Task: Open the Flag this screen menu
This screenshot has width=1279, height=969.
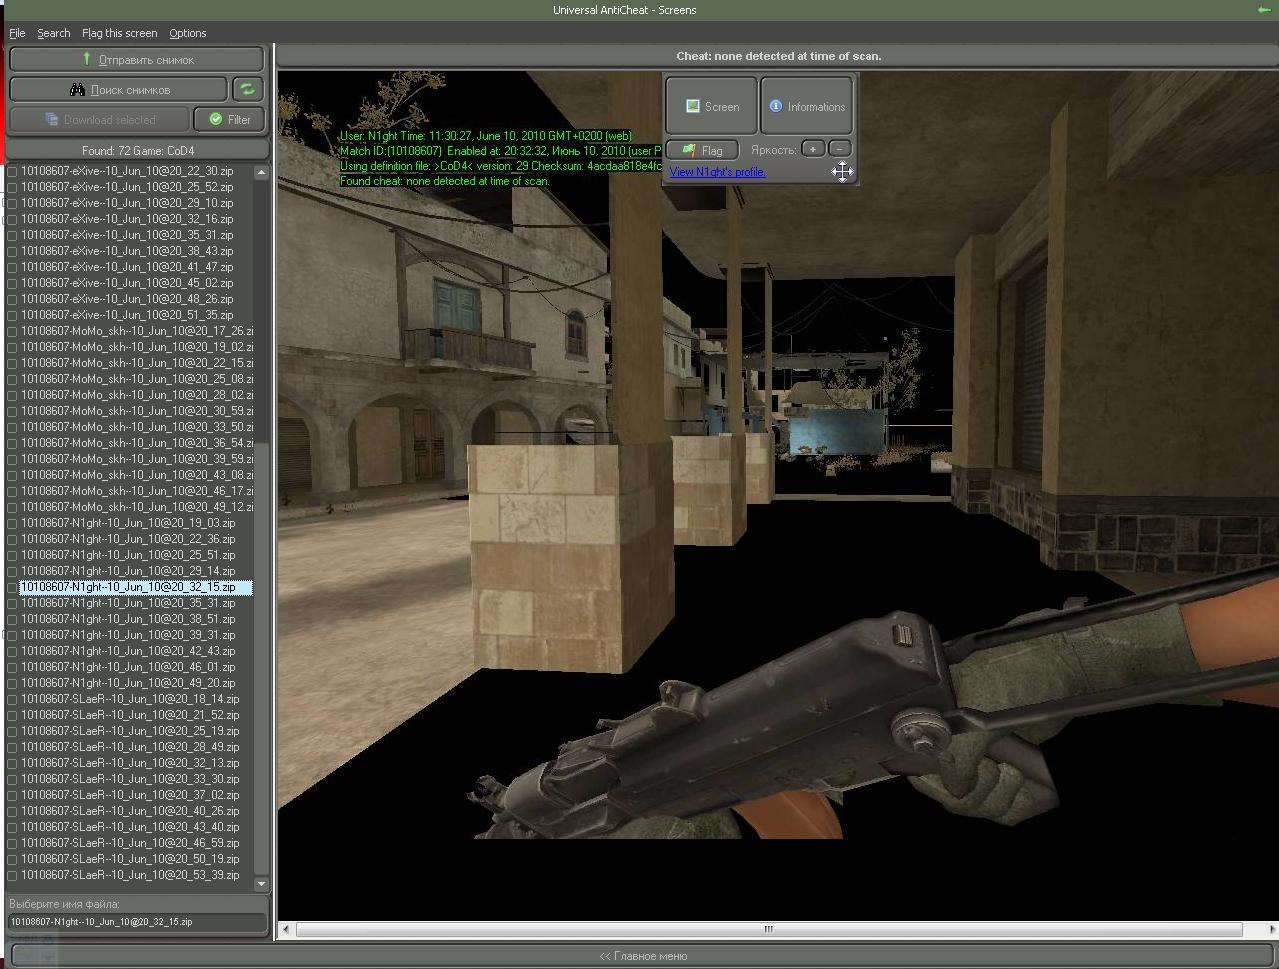Action: 119,33
